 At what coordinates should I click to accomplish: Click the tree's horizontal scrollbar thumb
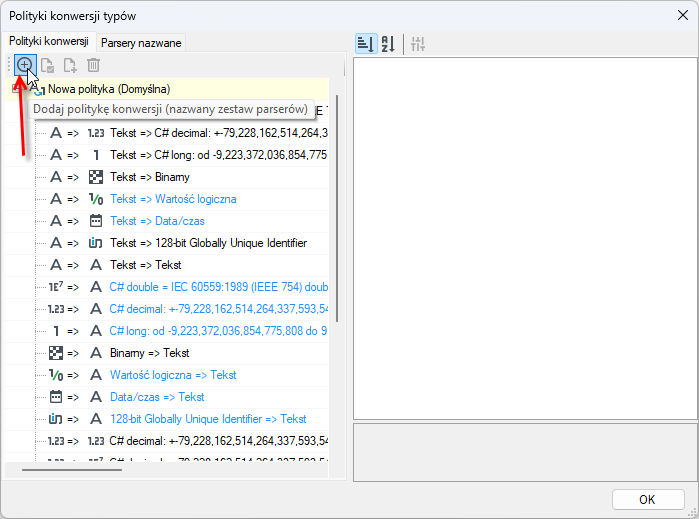coord(72,470)
